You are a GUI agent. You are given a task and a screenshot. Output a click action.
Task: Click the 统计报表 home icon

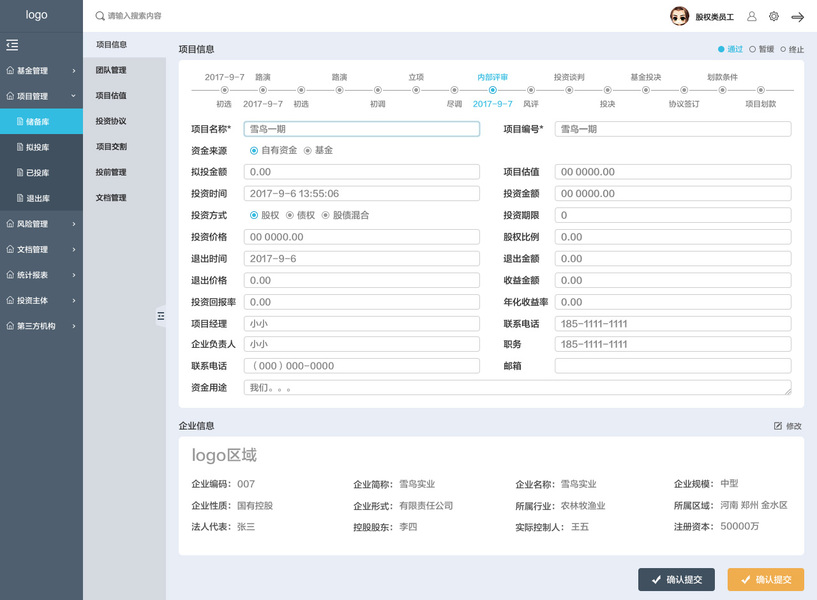pos(10,274)
